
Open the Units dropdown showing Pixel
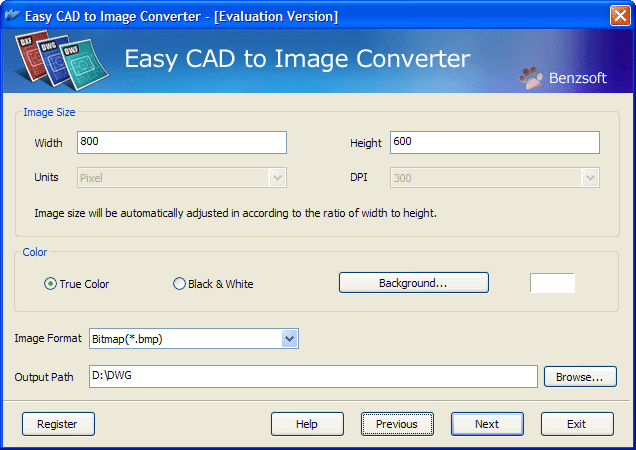click(x=182, y=178)
